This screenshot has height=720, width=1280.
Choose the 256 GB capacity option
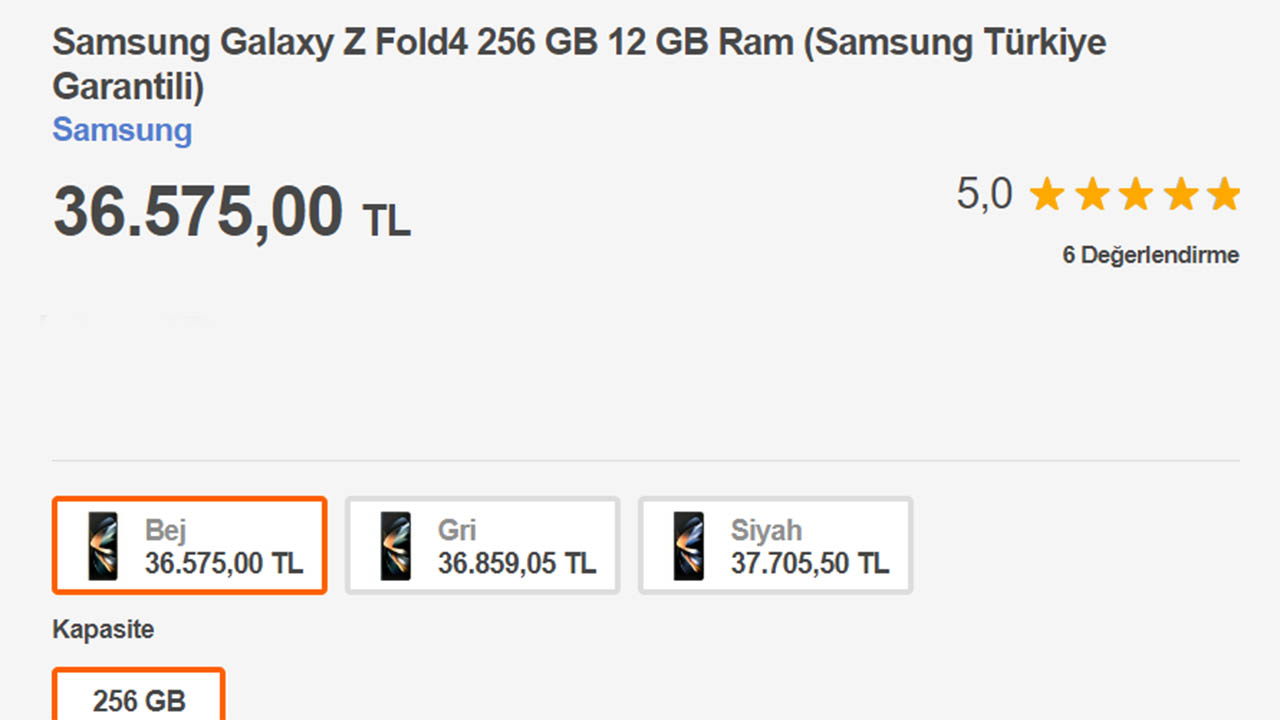[138, 702]
